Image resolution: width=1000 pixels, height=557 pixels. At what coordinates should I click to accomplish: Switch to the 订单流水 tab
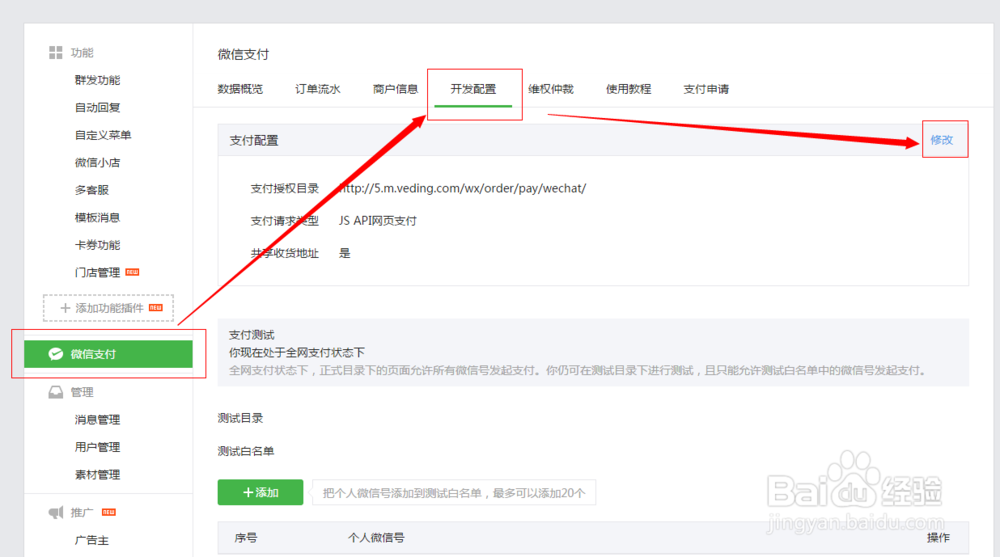pos(318,89)
